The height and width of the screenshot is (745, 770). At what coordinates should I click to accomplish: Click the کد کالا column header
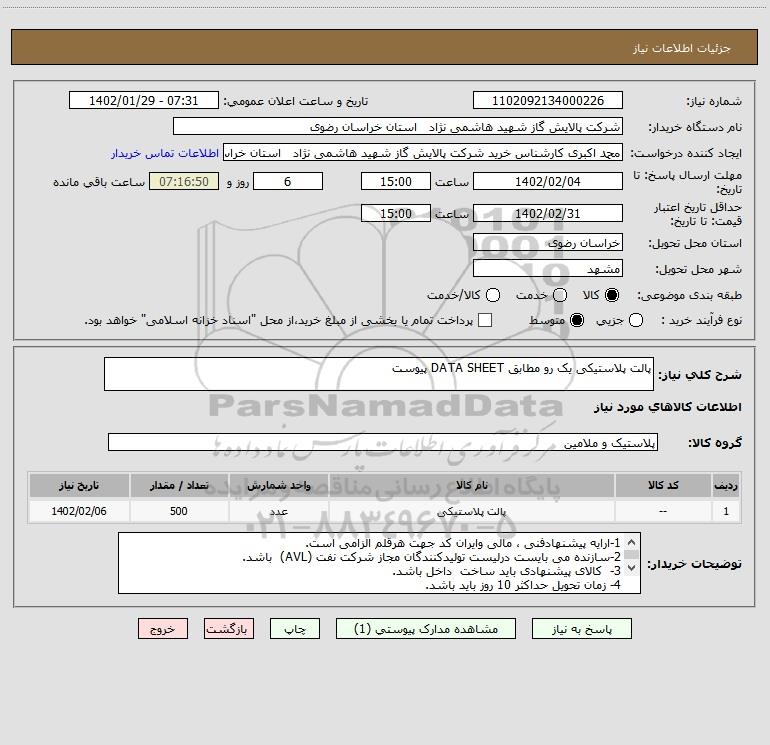[x=663, y=485]
